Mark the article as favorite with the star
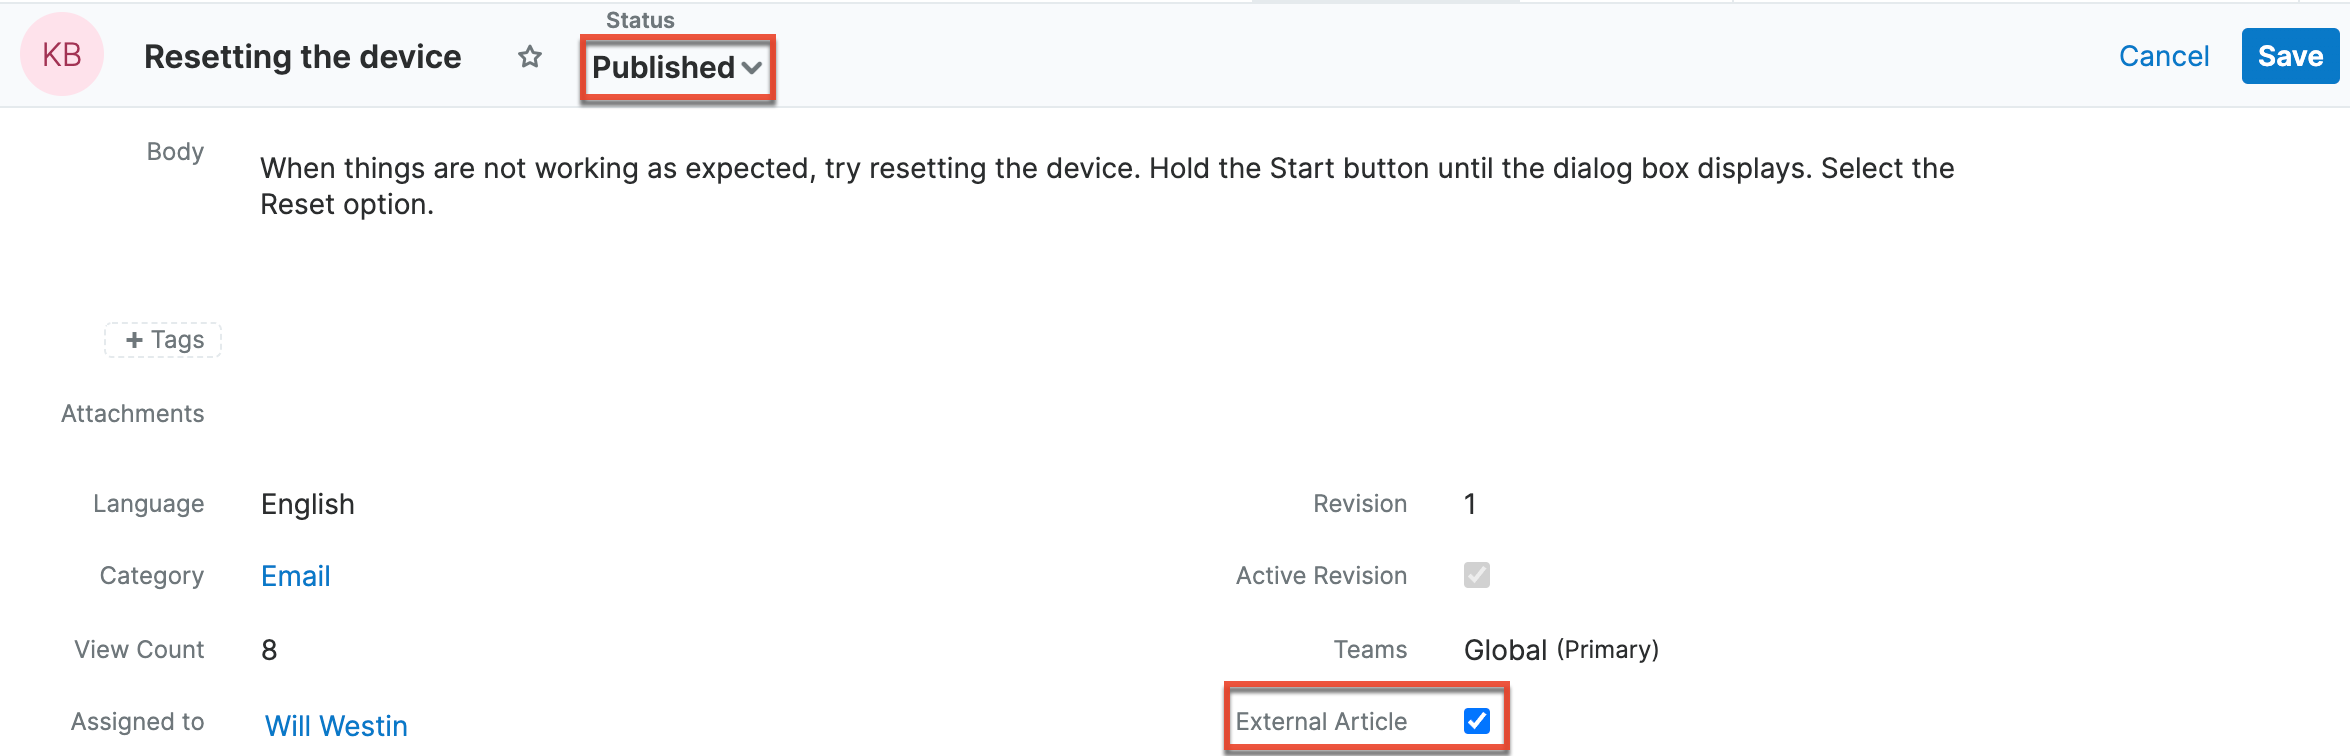Viewport: 2350px width, 756px height. tap(530, 57)
